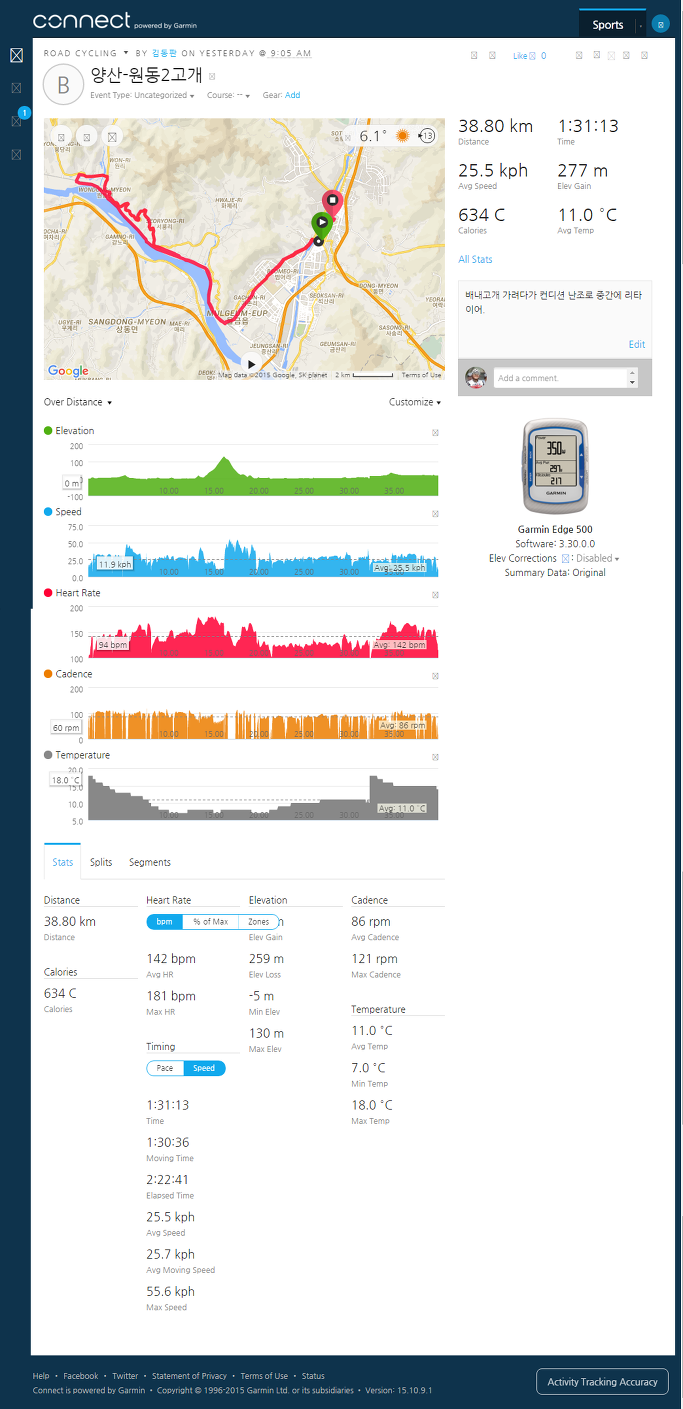This screenshot has height=1409, width=683.
Task: Switch heart rate view to Zones
Action: click(x=258, y=922)
